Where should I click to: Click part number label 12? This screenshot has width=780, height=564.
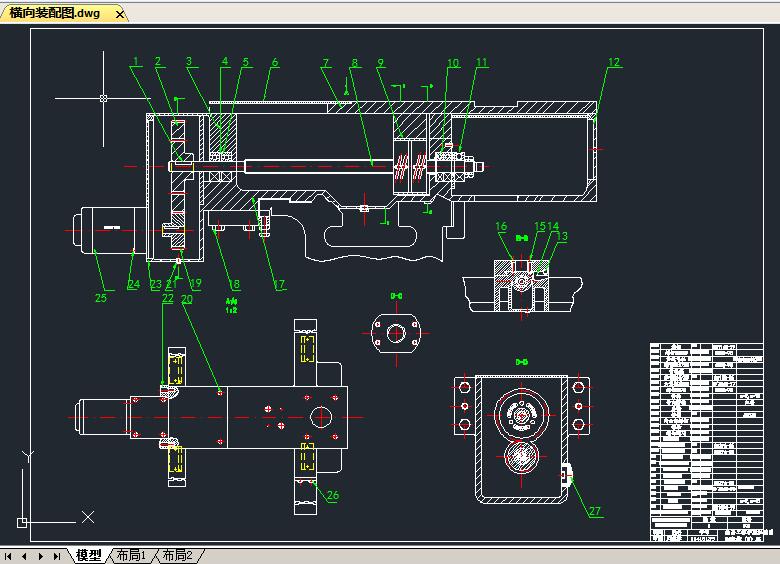click(x=613, y=62)
